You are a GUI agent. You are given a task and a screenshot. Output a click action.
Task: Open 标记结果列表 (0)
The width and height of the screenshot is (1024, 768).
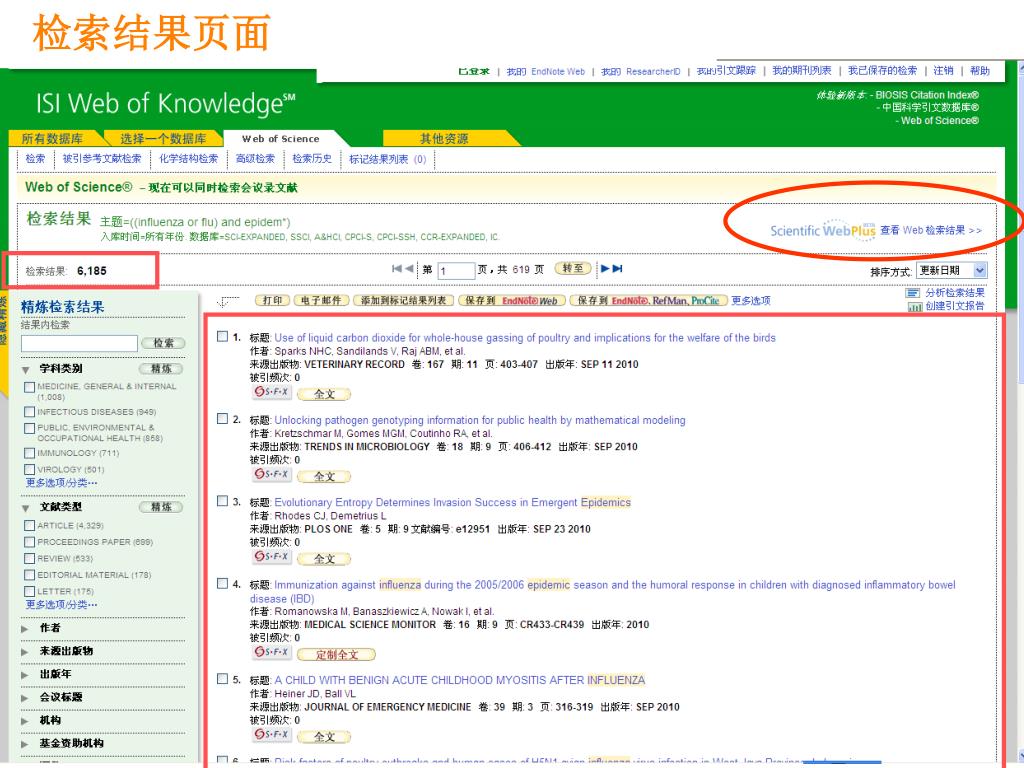pos(388,159)
